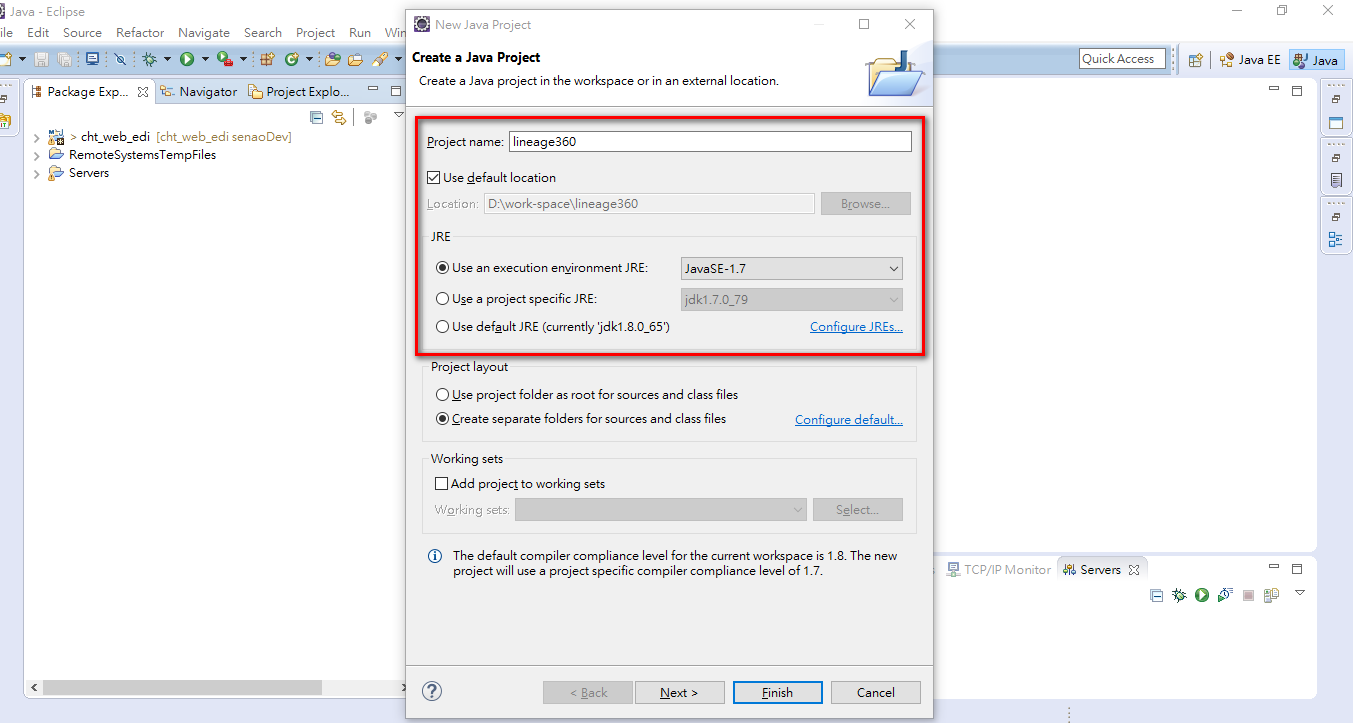1353x723 pixels.
Task: Click the Open Type toolbar icon
Action: coord(332,59)
